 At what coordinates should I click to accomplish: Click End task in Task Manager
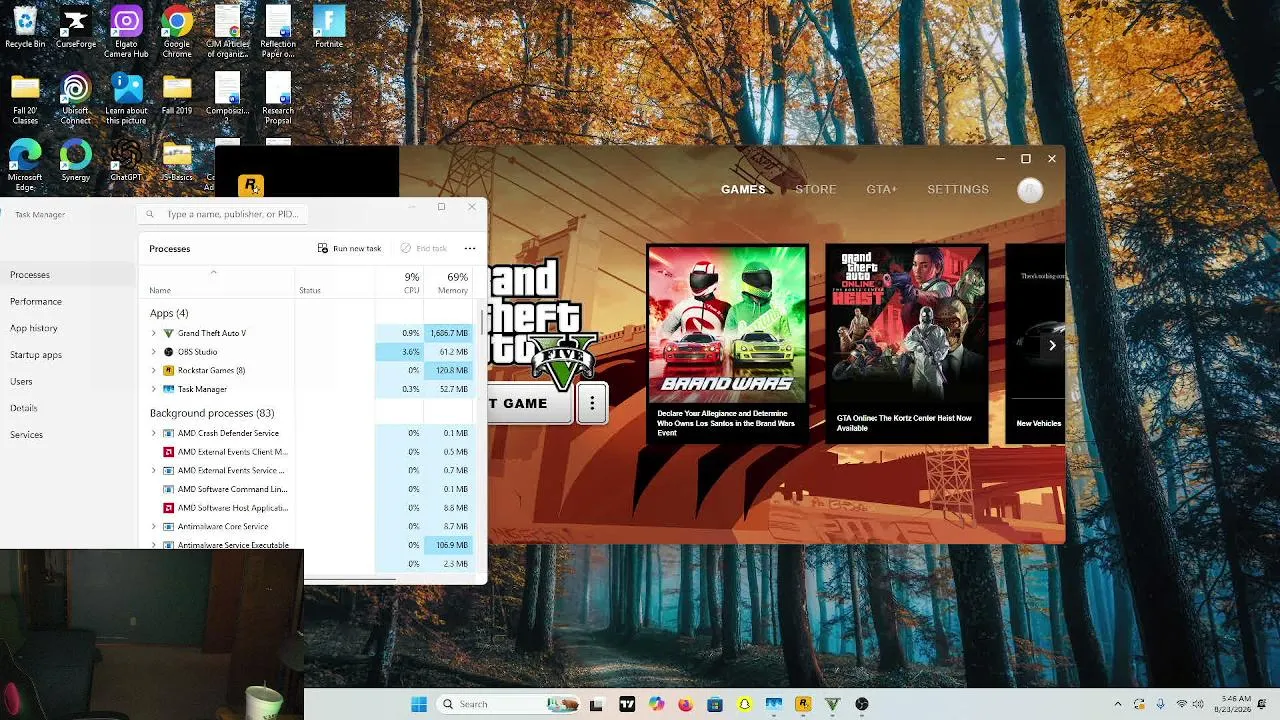point(424,248)
